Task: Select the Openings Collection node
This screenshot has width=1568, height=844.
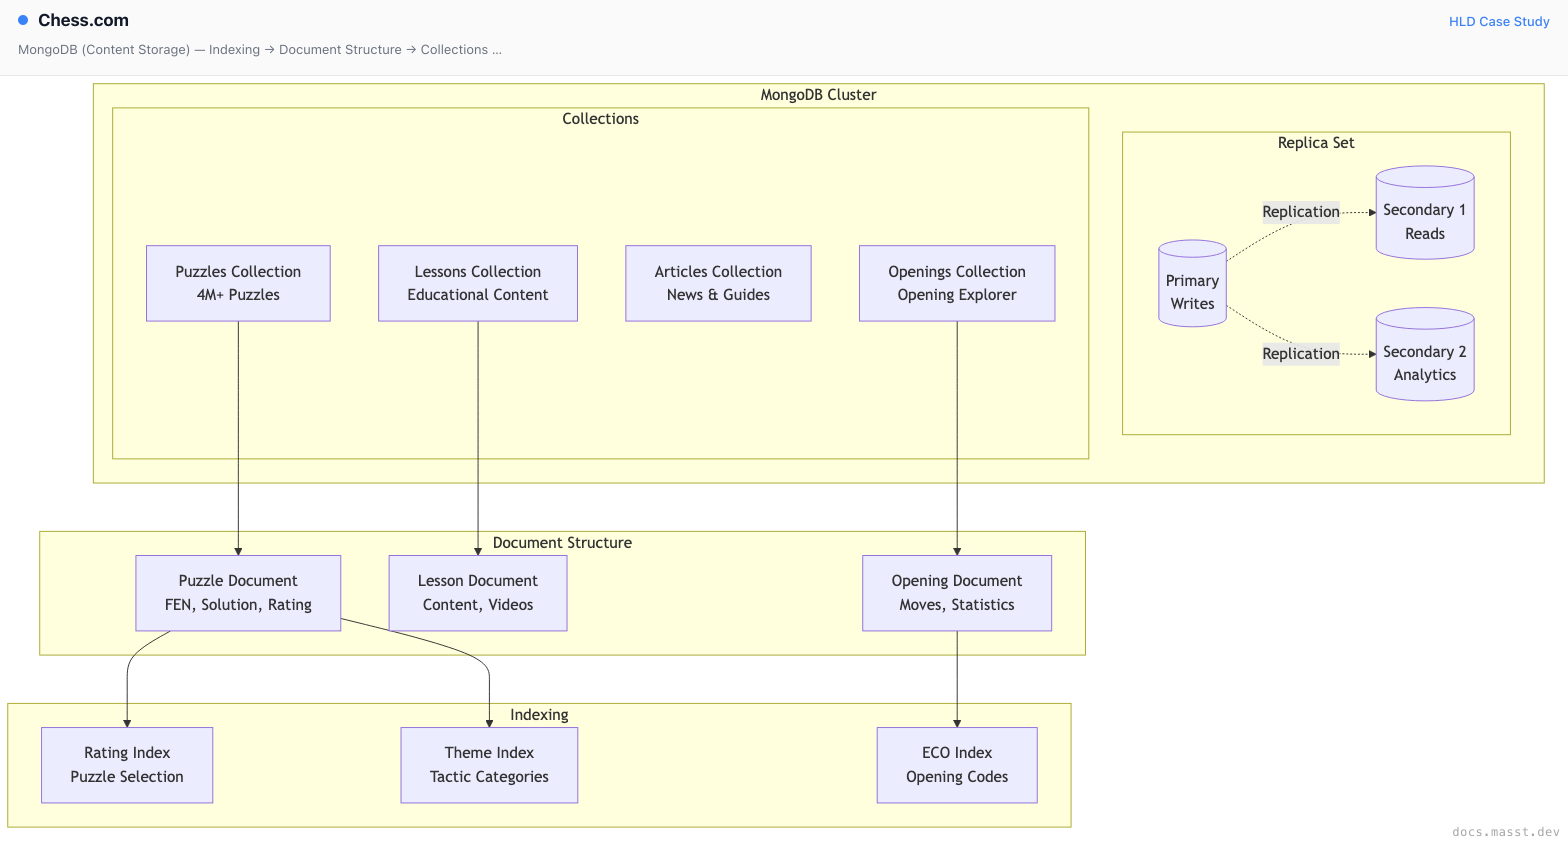Action: pyautogui.click(x=957, y=283)
